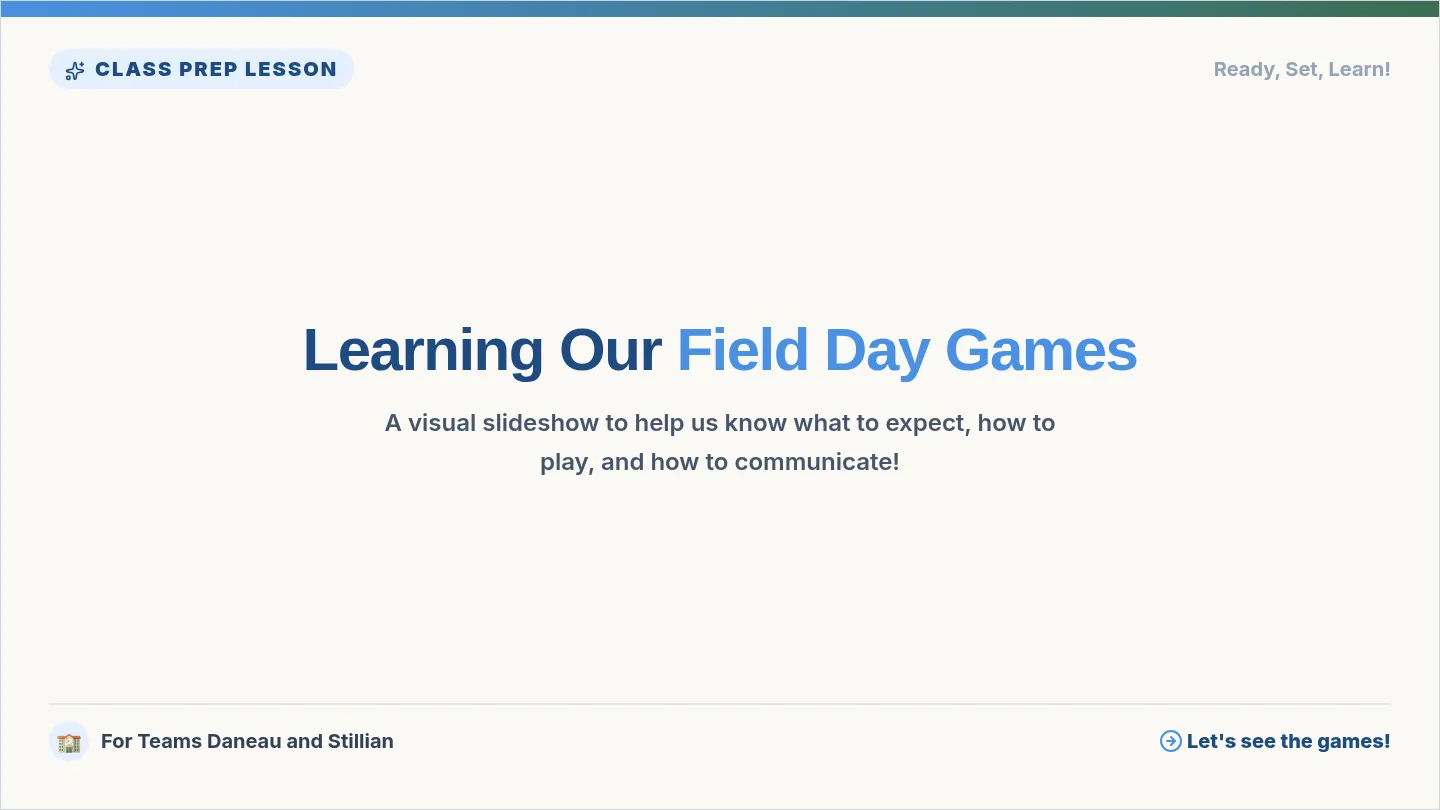Click "For Teams Daneau and Stillian" text
The image size is (1440, 810).
pyautogui.click(x=247, y=741)
